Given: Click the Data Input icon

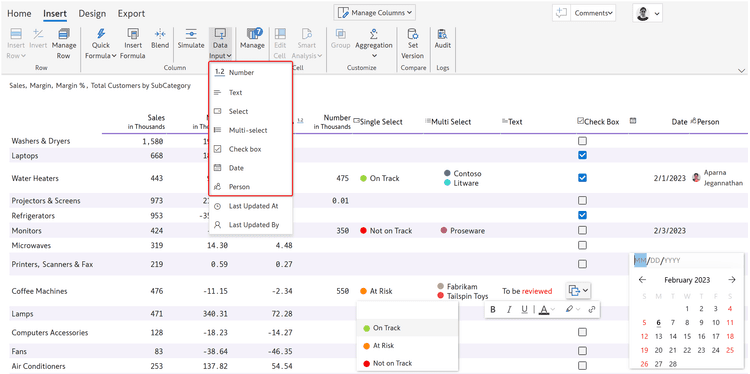Looking at the screenshot, I should tap(220, 34).
